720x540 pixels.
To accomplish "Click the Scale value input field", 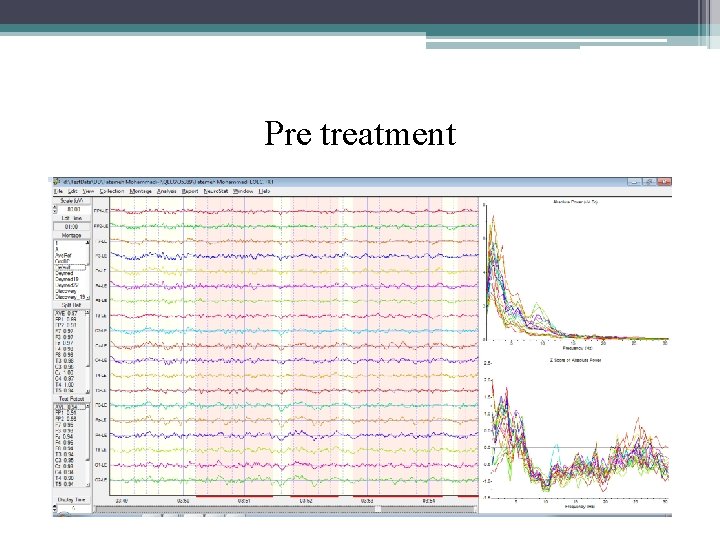I will tap(74, 209).
